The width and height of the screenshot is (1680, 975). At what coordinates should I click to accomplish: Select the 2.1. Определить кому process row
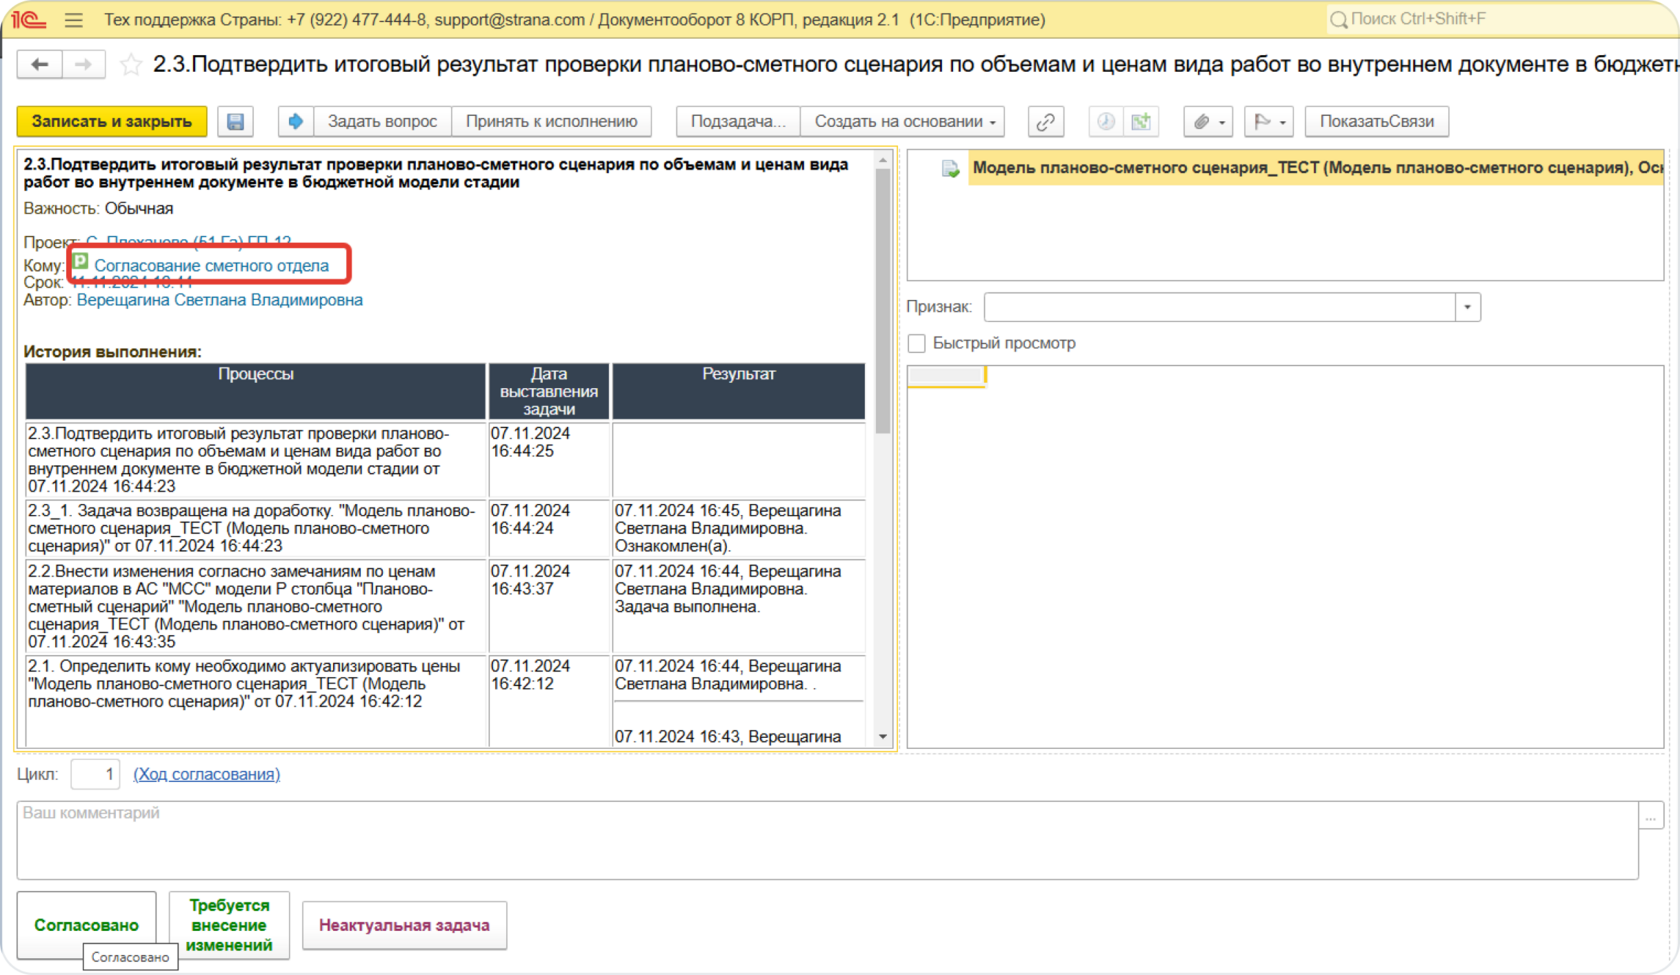point(256,701)
